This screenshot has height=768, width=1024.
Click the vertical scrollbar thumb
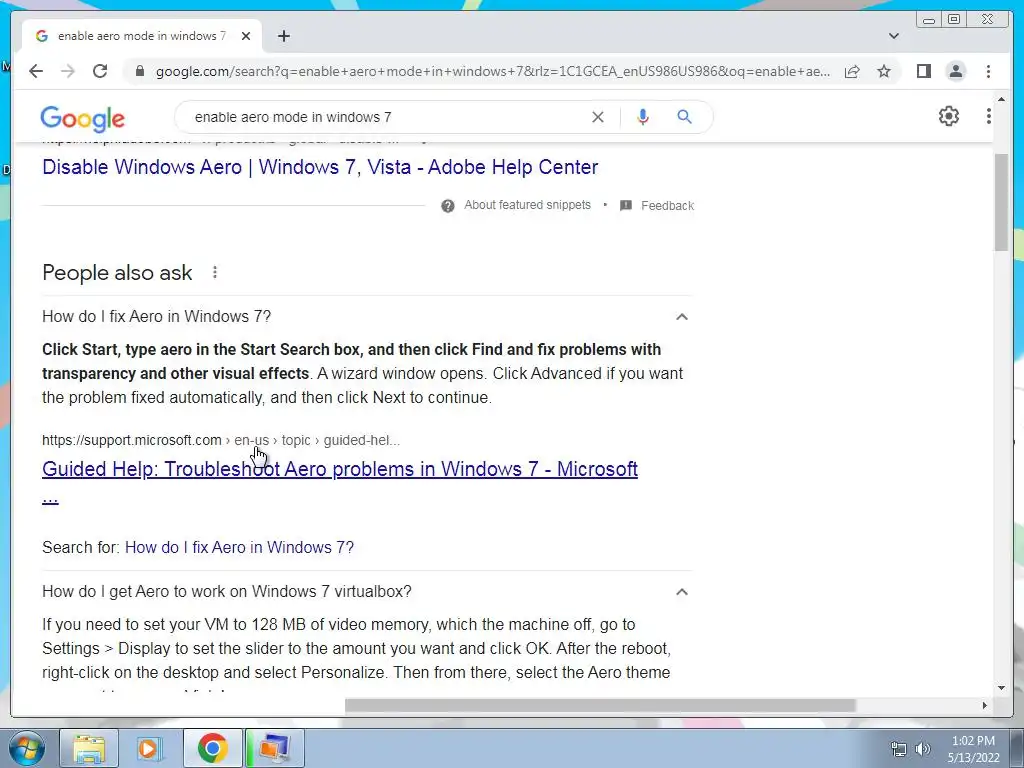(1001, 201)
